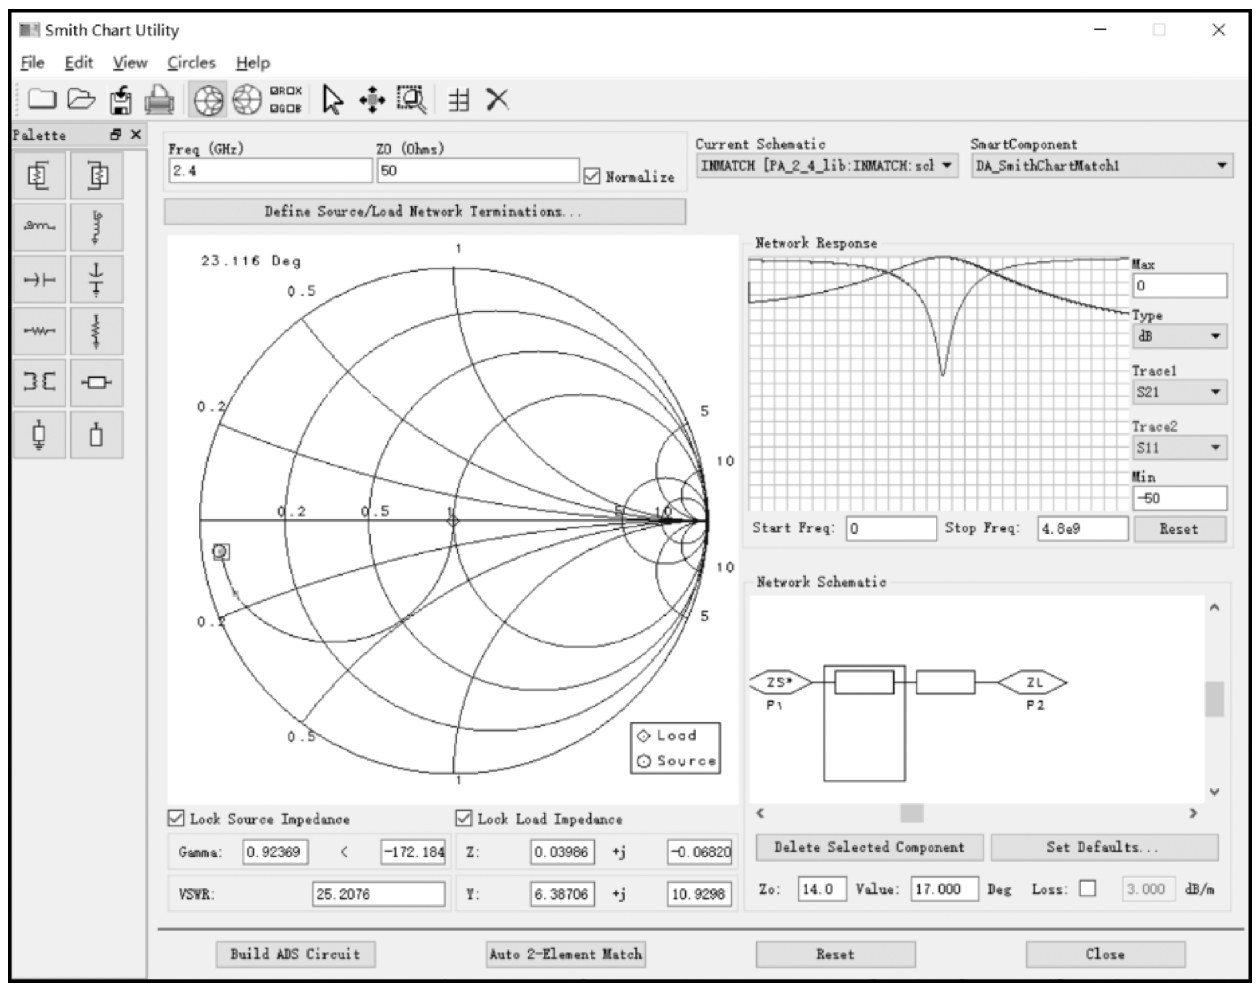1260x991 pixels.
Task: Choose the grounded stub palette component
Action: click(x=40, y=436)
